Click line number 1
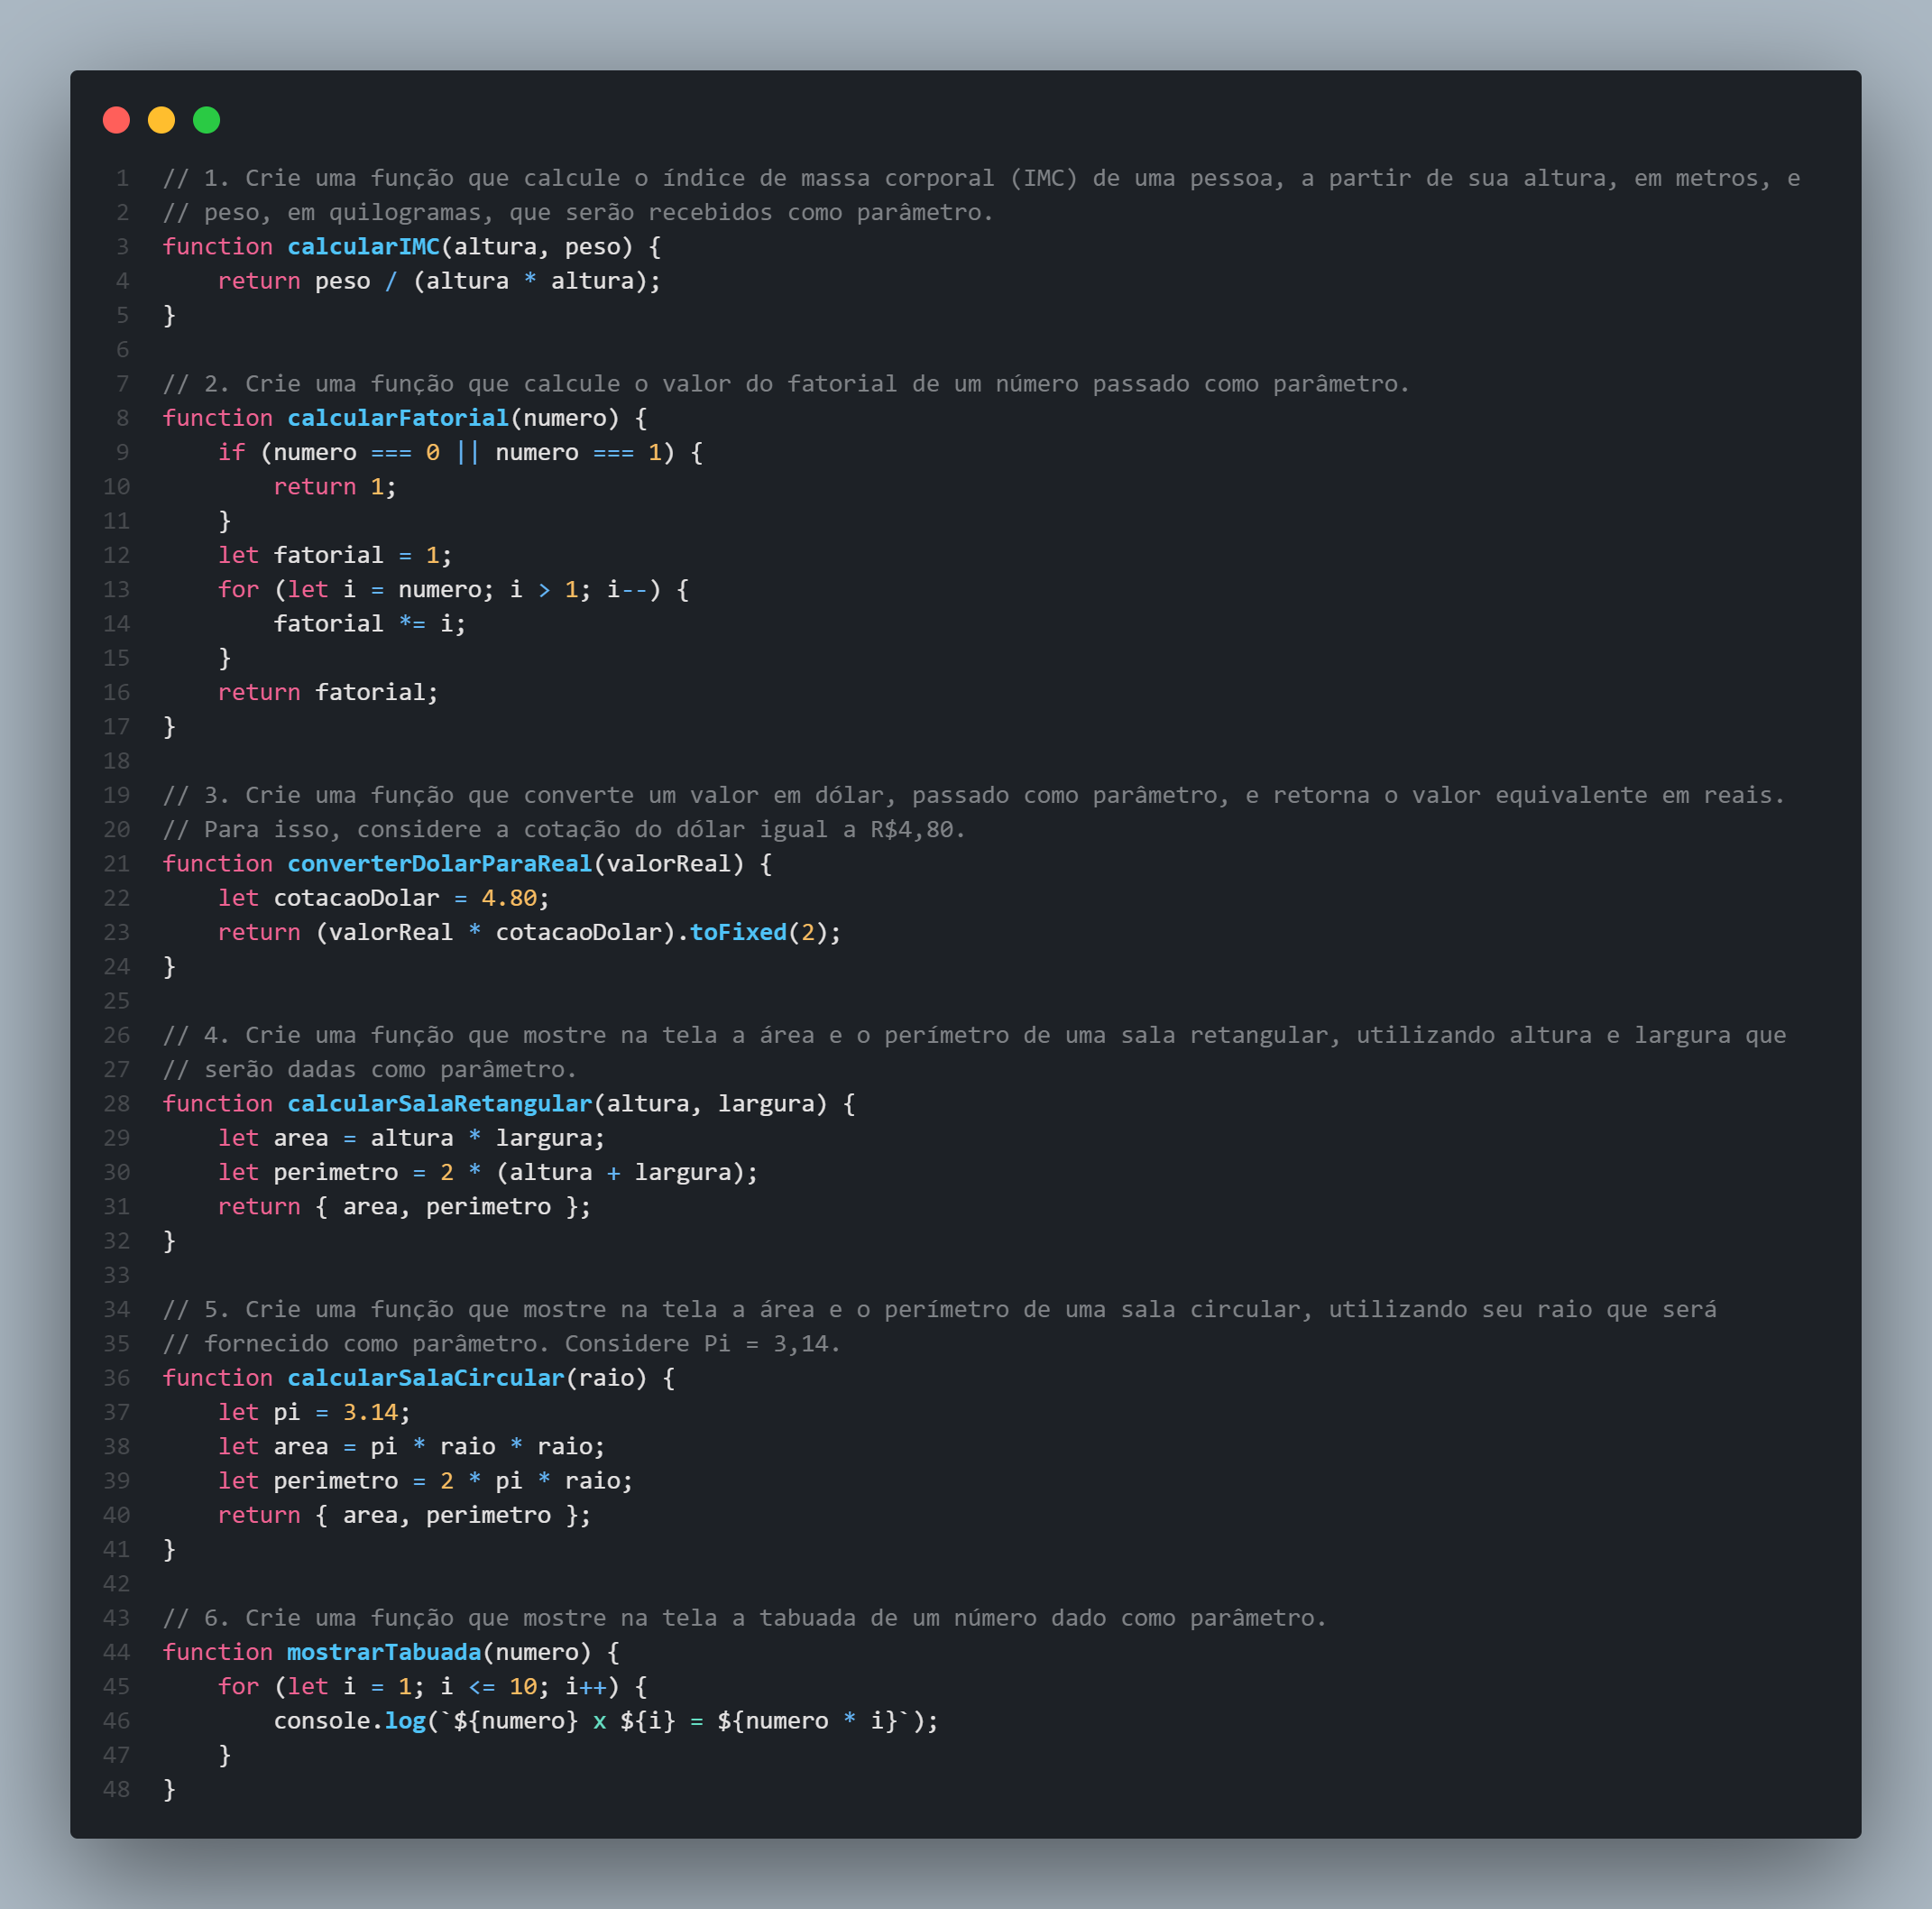 [122, 178]
